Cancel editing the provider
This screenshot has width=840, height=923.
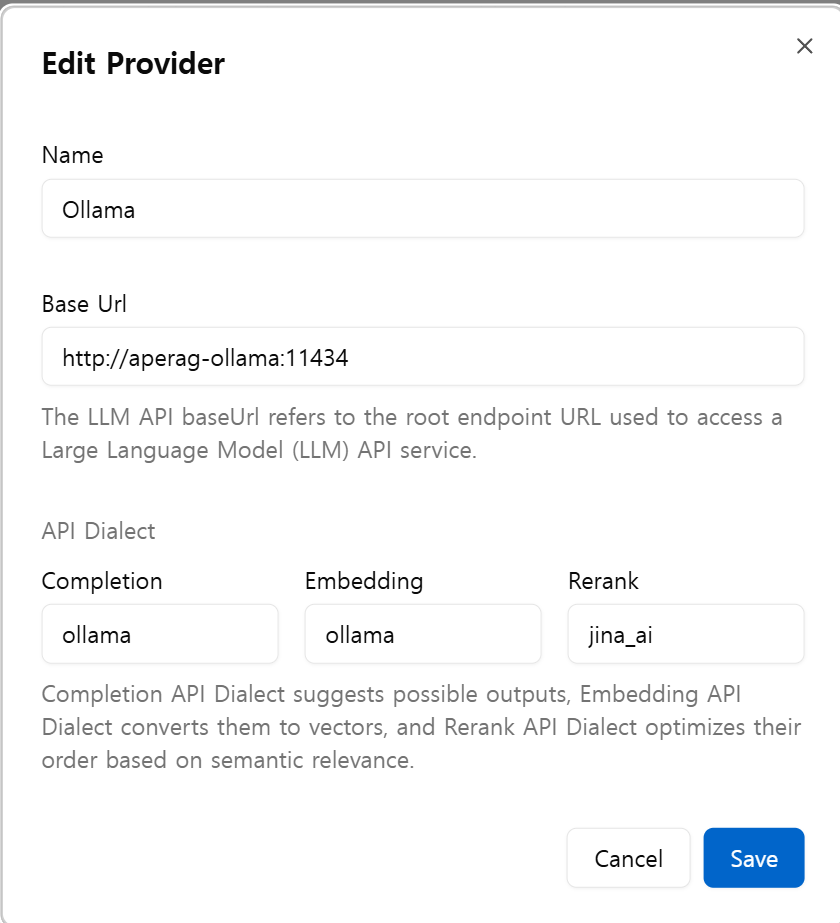628,858
